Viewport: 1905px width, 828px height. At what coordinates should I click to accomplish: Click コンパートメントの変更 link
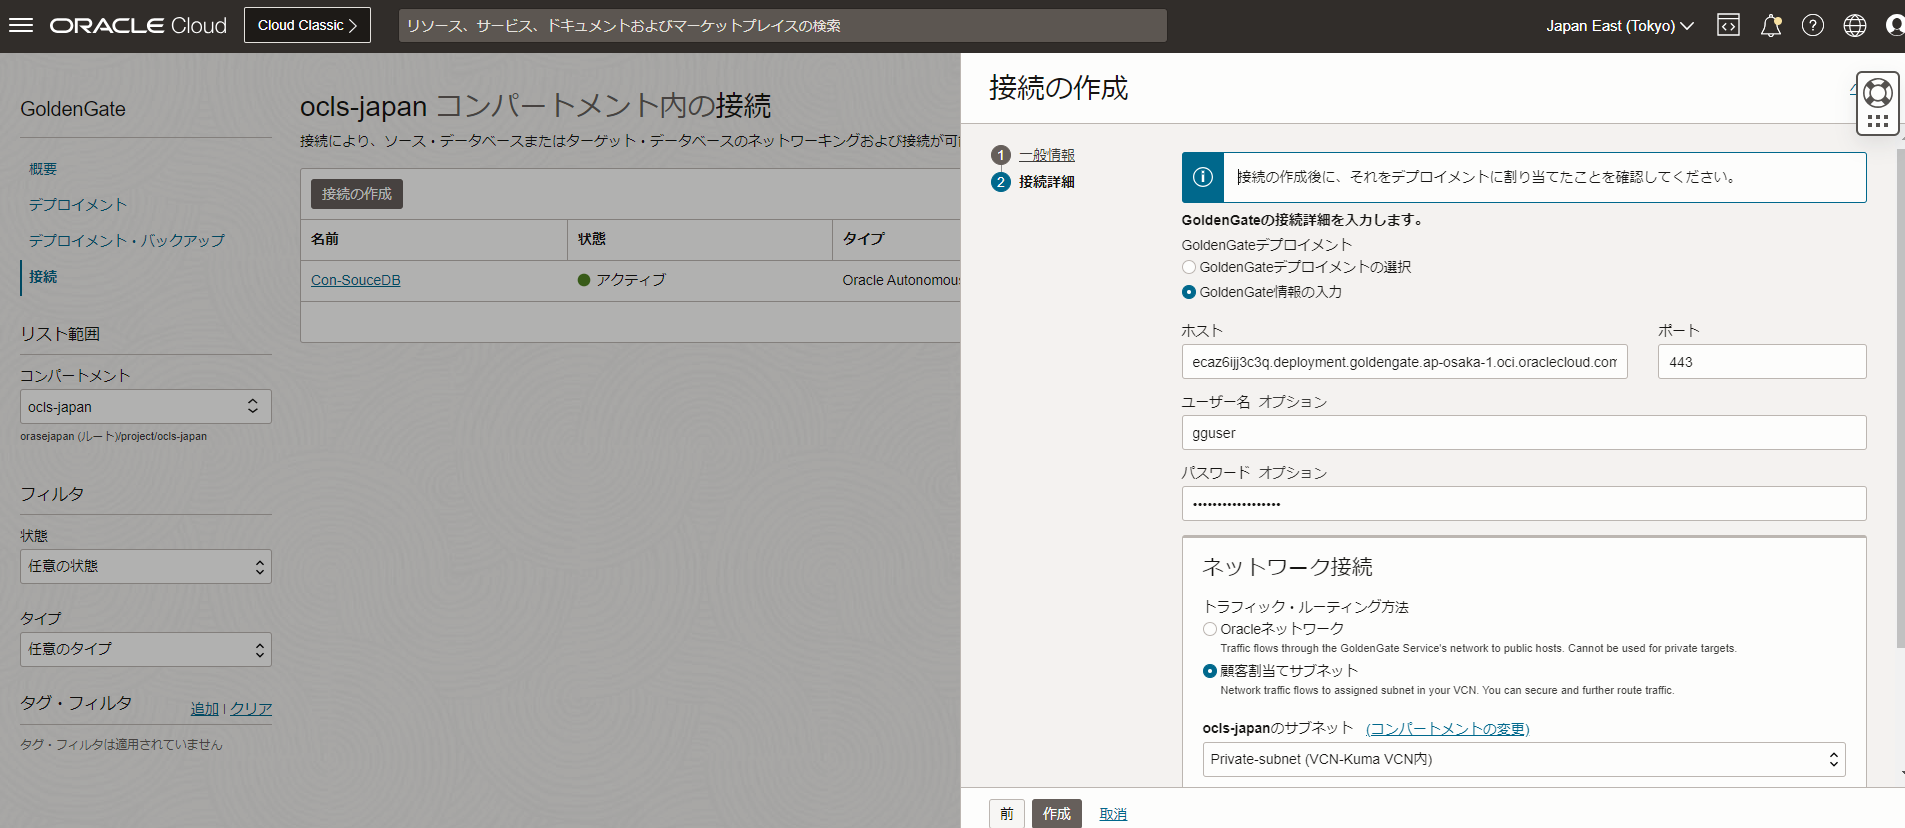1448,729
